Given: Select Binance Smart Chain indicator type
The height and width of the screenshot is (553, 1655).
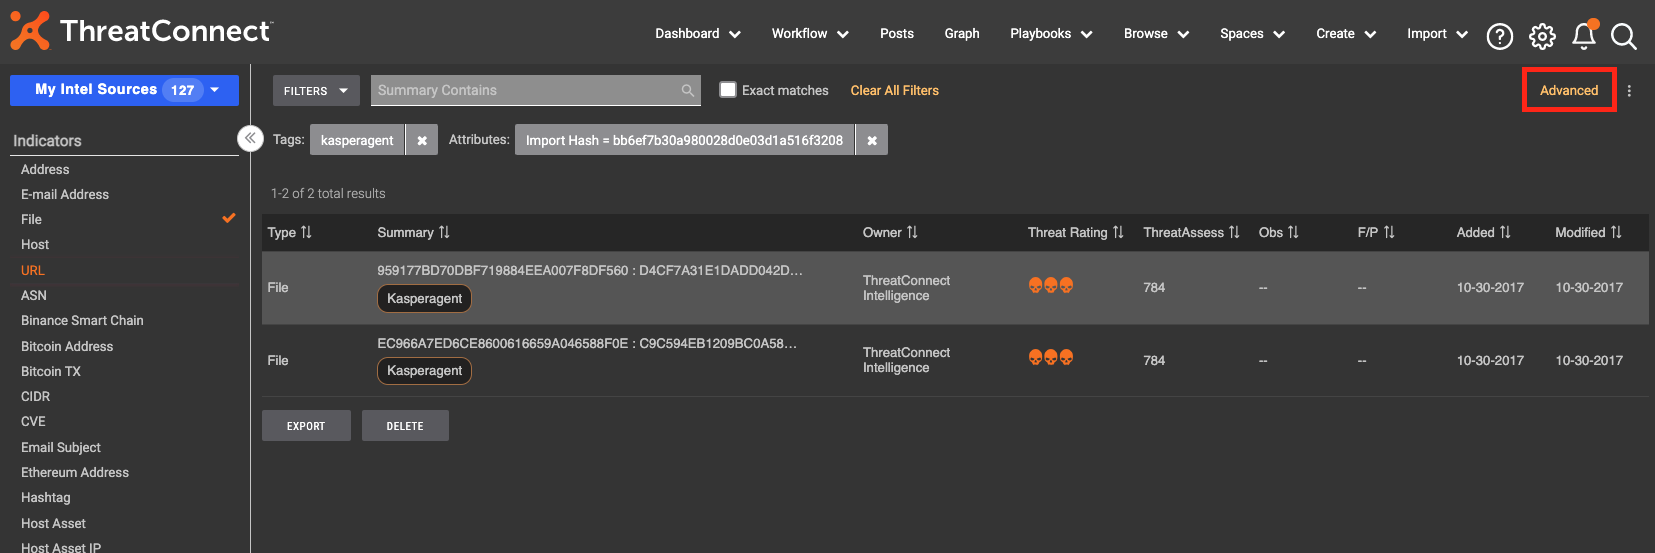Looking at the screenshot, I should [x=82, y=320].
